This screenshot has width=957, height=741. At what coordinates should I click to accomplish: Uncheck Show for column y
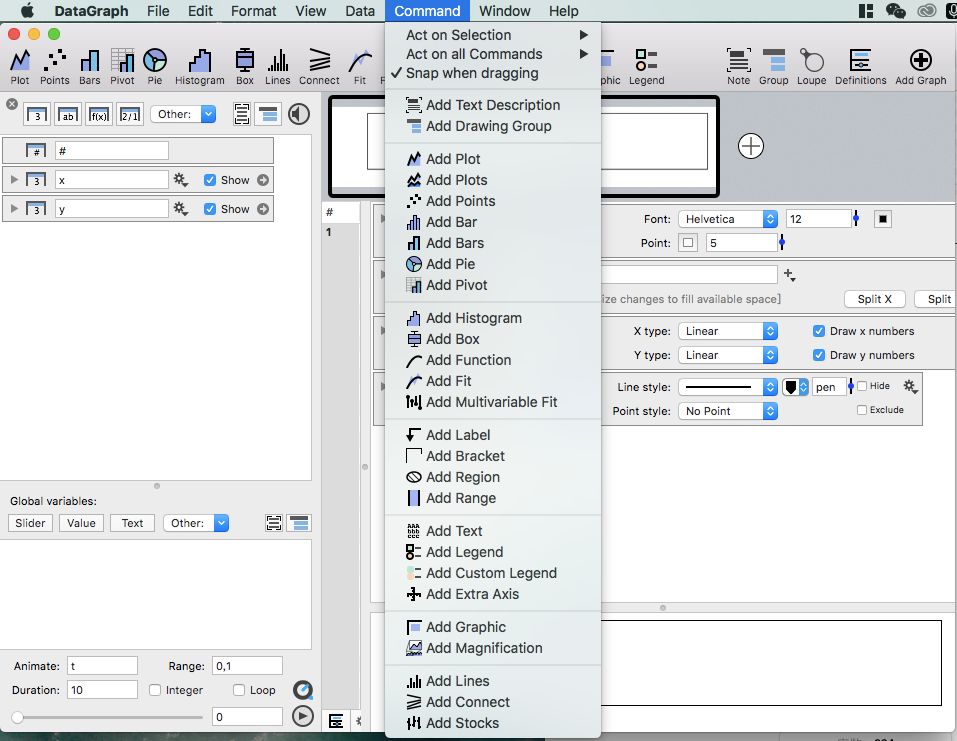point(210,209)
